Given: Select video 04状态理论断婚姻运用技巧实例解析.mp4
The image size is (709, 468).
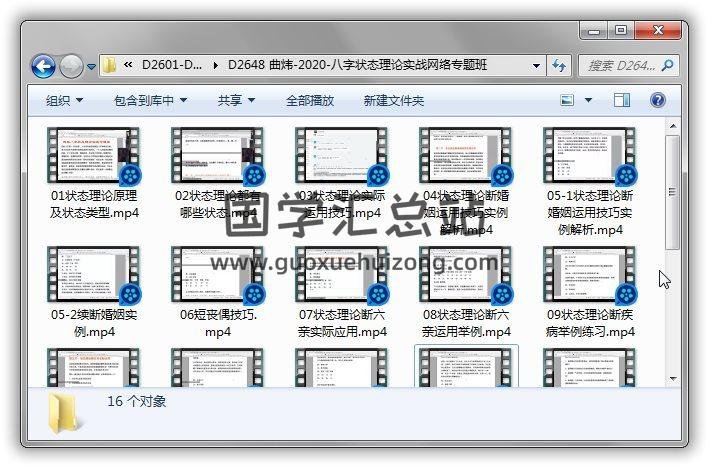Looking at the screenshot, I should (x=466, y=182).
